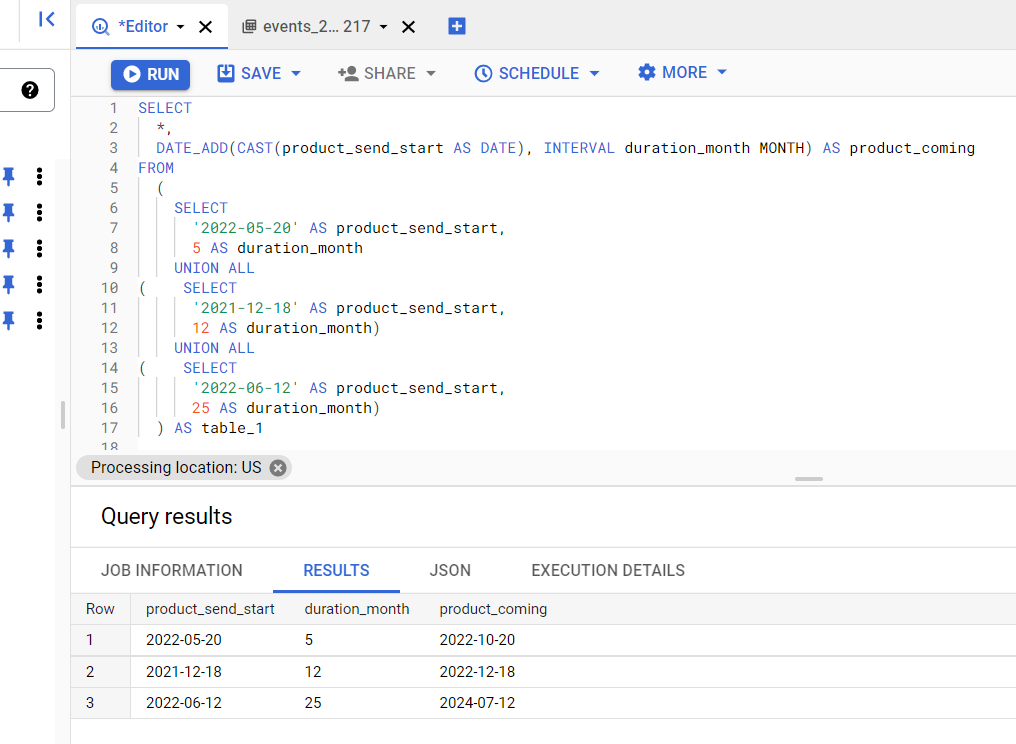
Task: Click FROM keyword on line 4
Action: [156, 169]
